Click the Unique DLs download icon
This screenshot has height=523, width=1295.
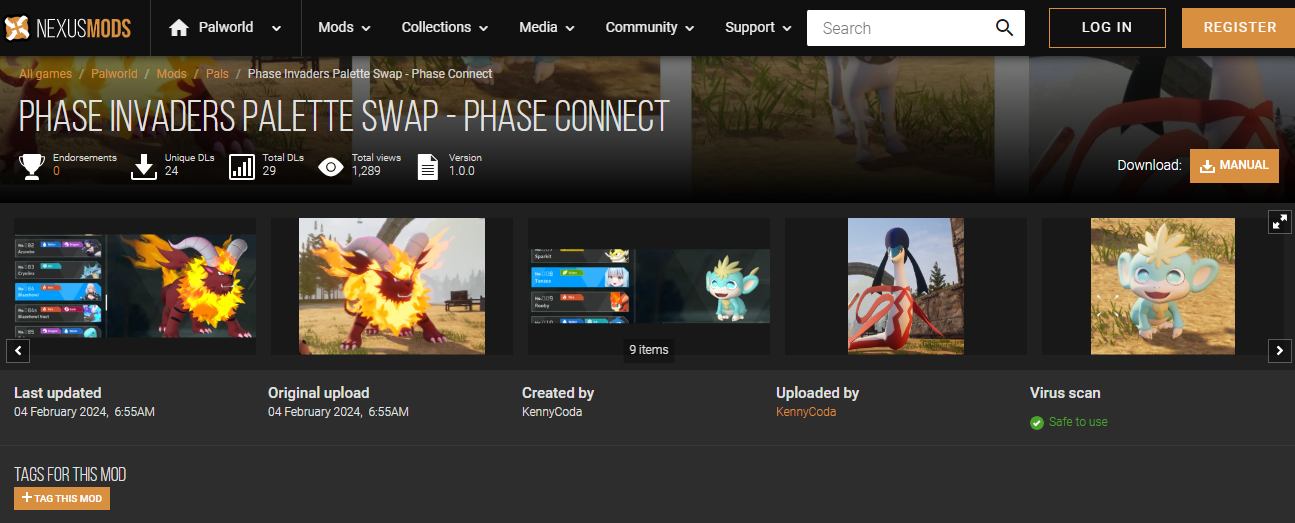(145, 166)
